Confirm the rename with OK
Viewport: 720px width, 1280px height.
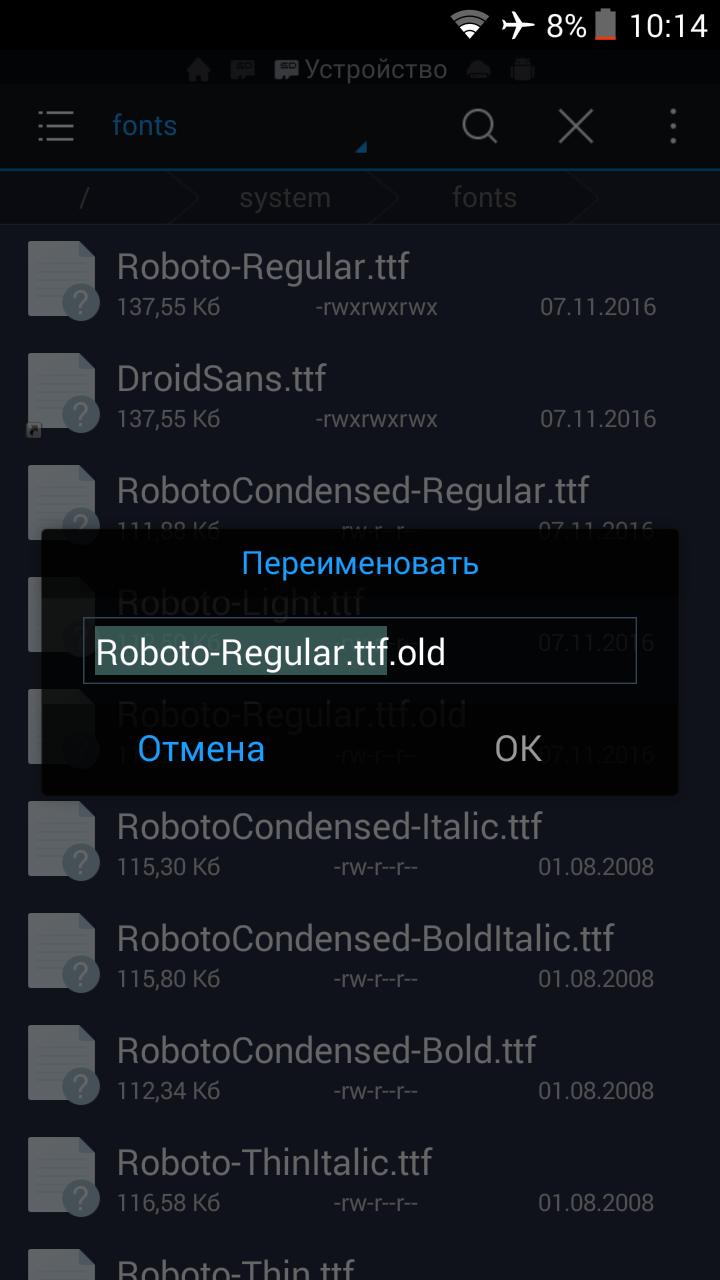click(518, 748)
